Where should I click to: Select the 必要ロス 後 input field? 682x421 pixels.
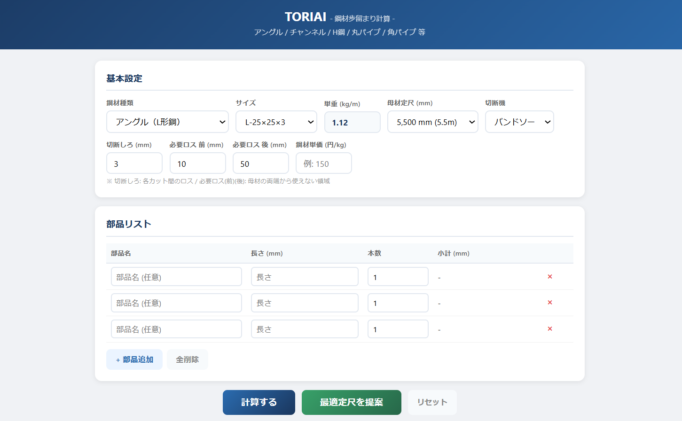(260, 163)
